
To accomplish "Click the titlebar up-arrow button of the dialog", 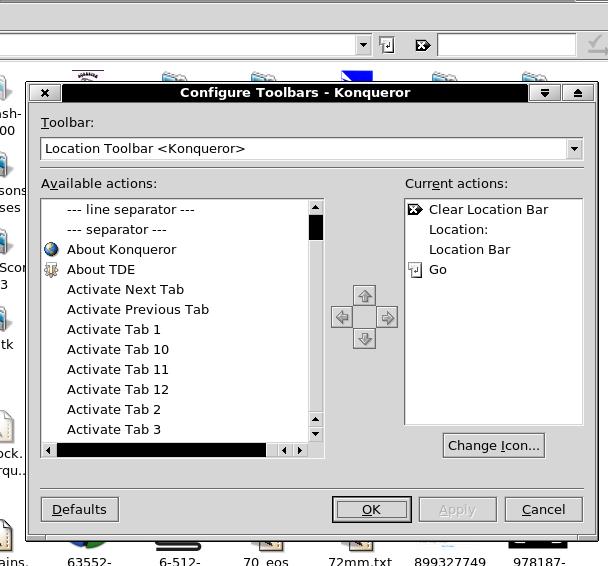I will 578,93.
